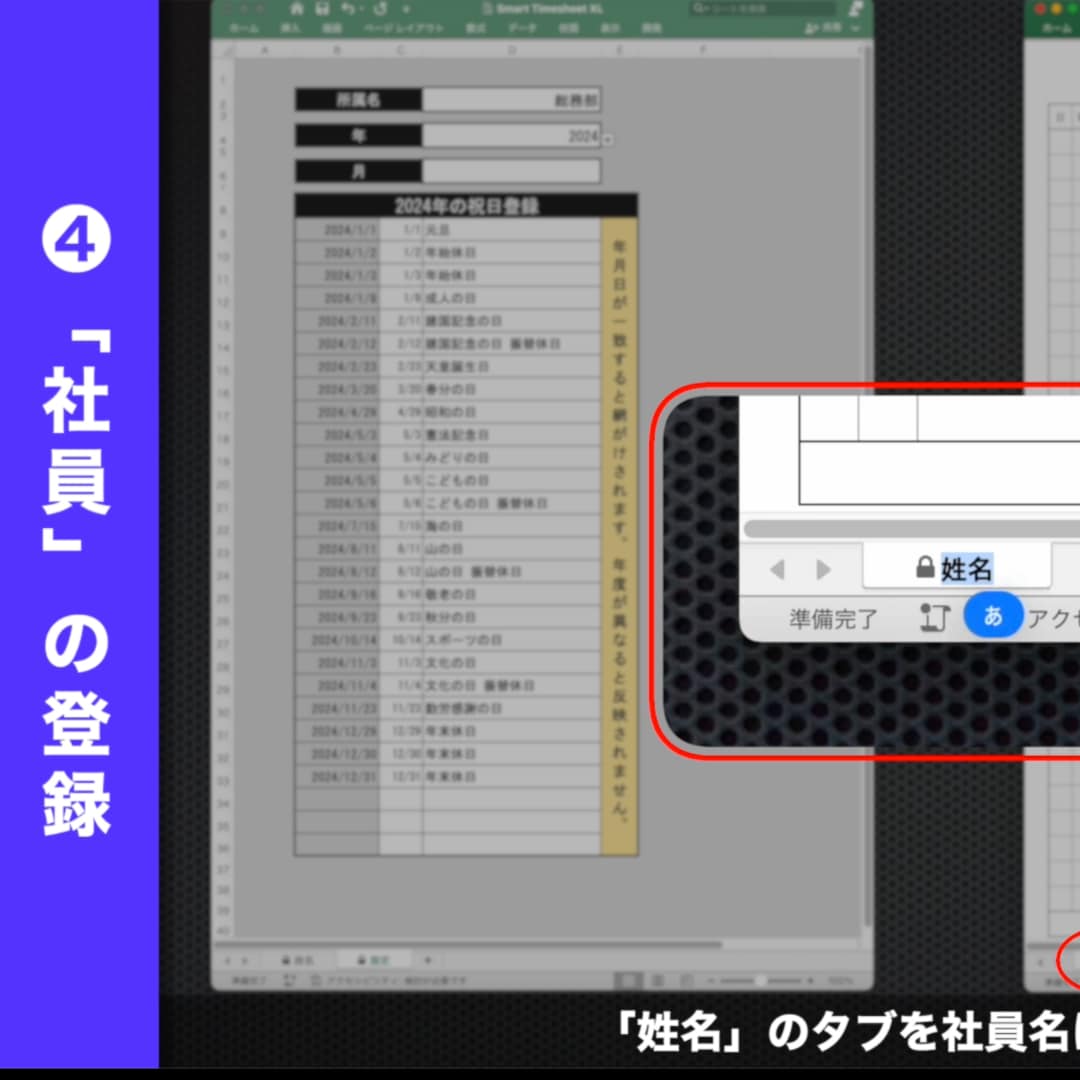The image size is (1080, 1080).
Task: Click the 敬老の日 holiday cell
Action: [511, 594]
